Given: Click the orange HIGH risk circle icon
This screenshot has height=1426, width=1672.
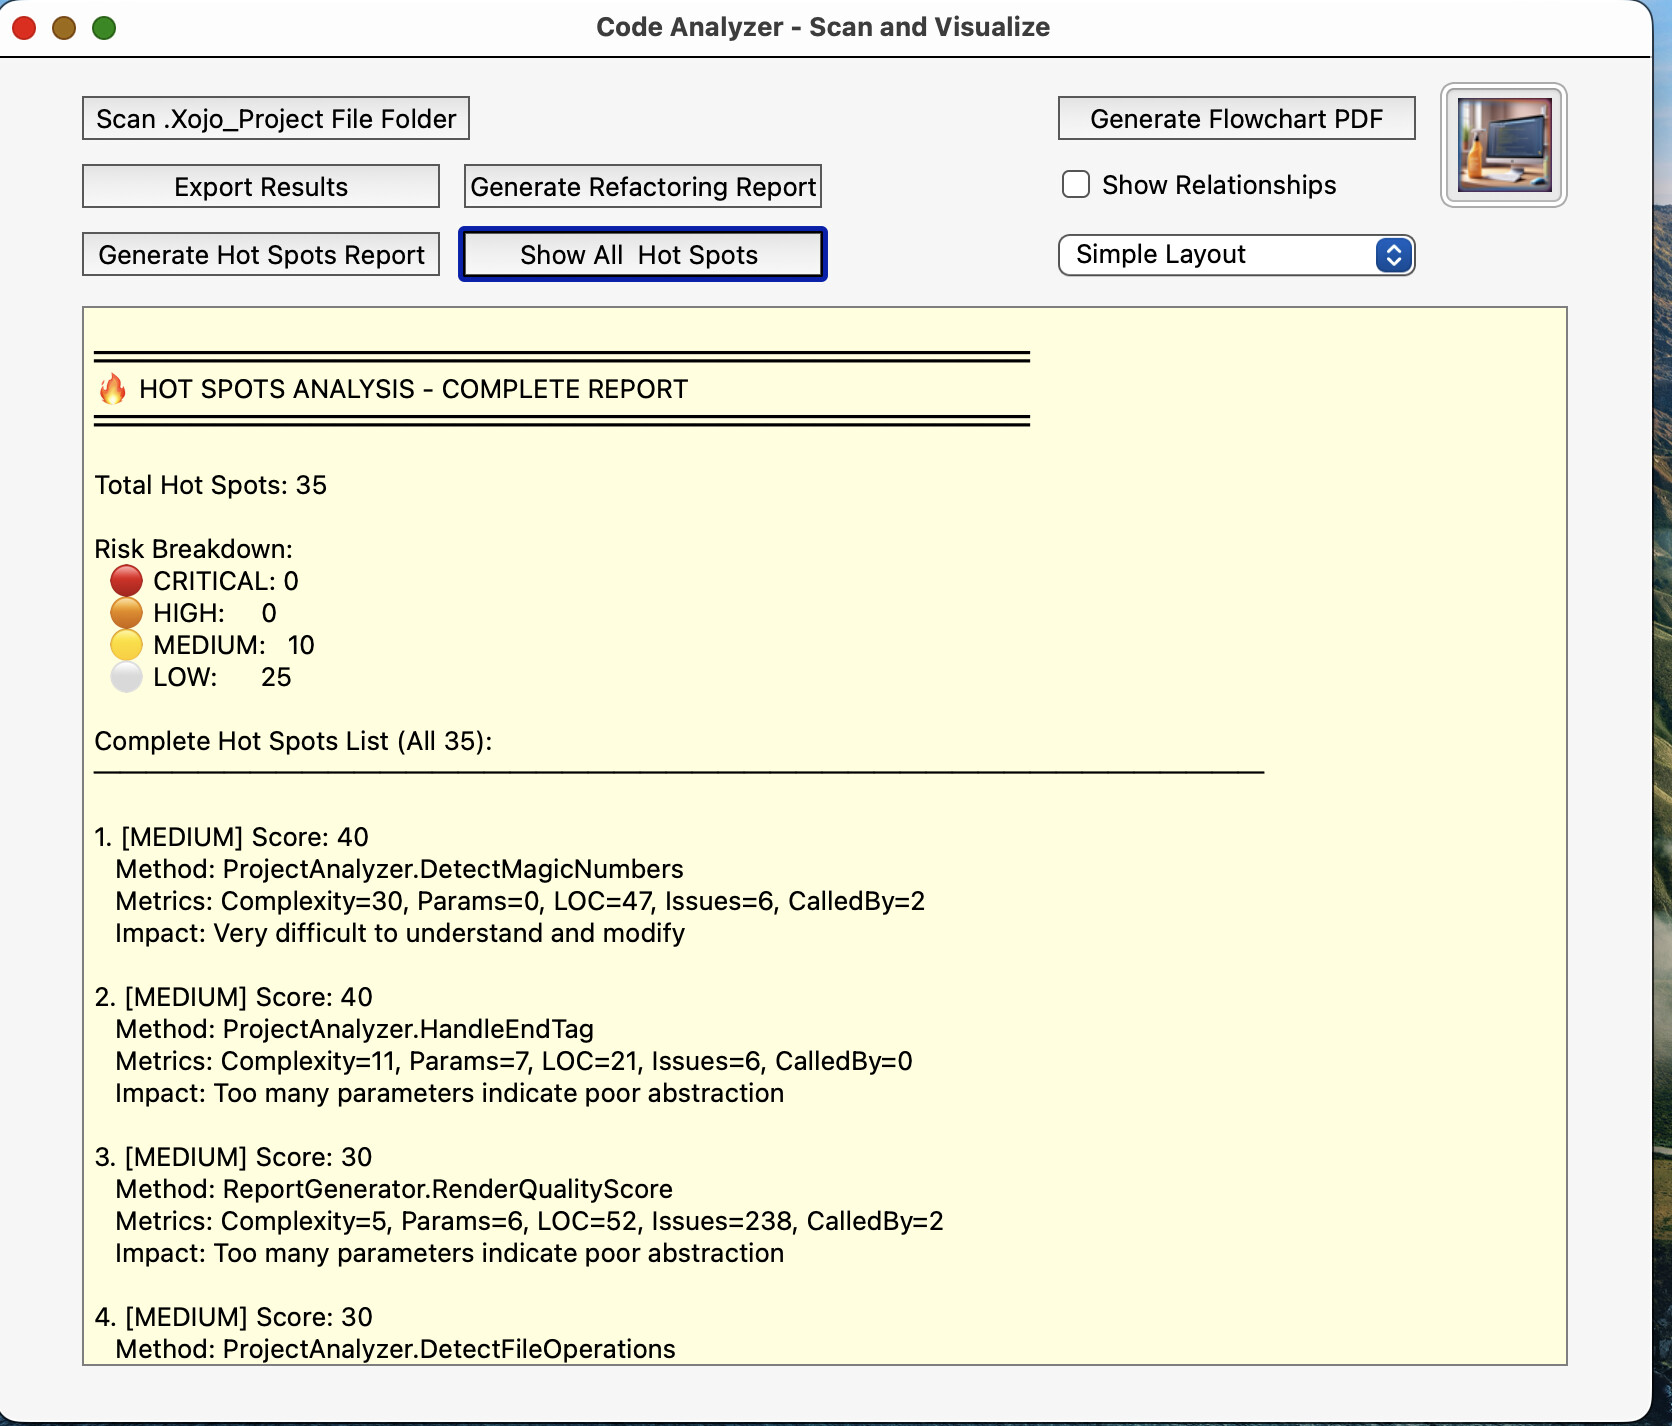Looking at the screenshot, I should (x=126, y=613).
